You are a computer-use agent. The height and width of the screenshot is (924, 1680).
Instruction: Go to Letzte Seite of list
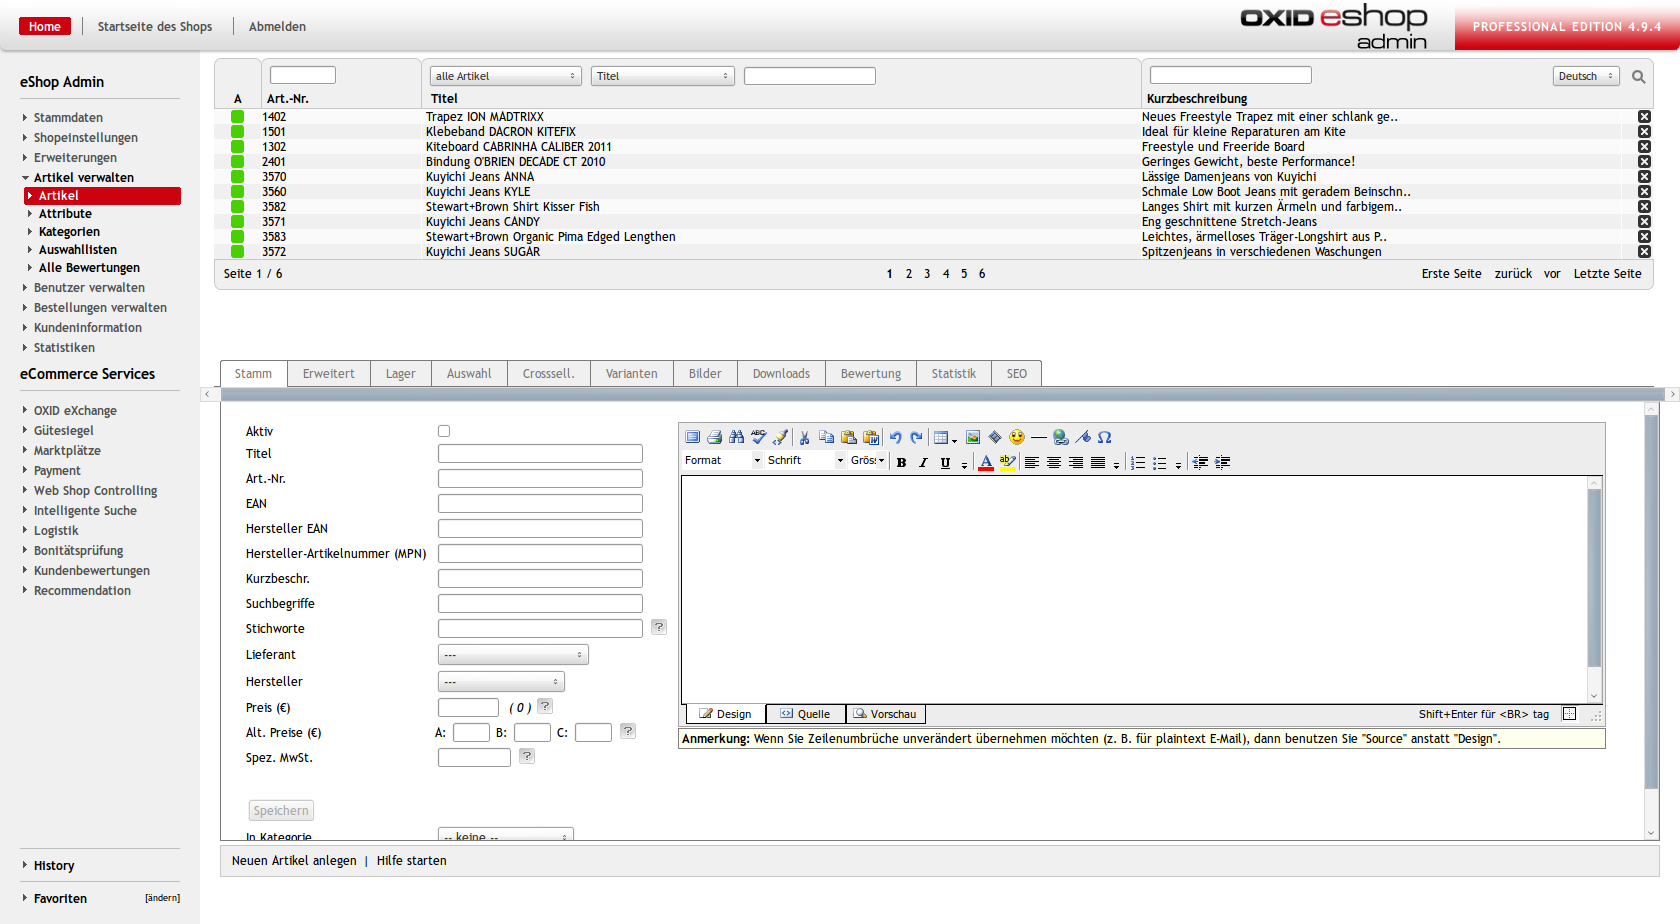[1607, 274]
